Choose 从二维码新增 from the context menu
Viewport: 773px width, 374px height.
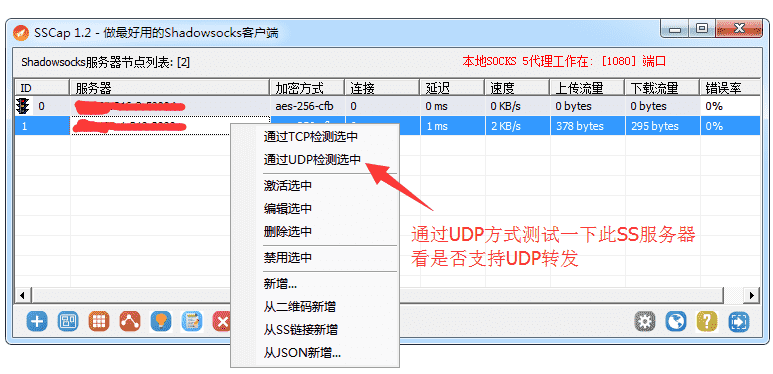[x=300, y=306]
